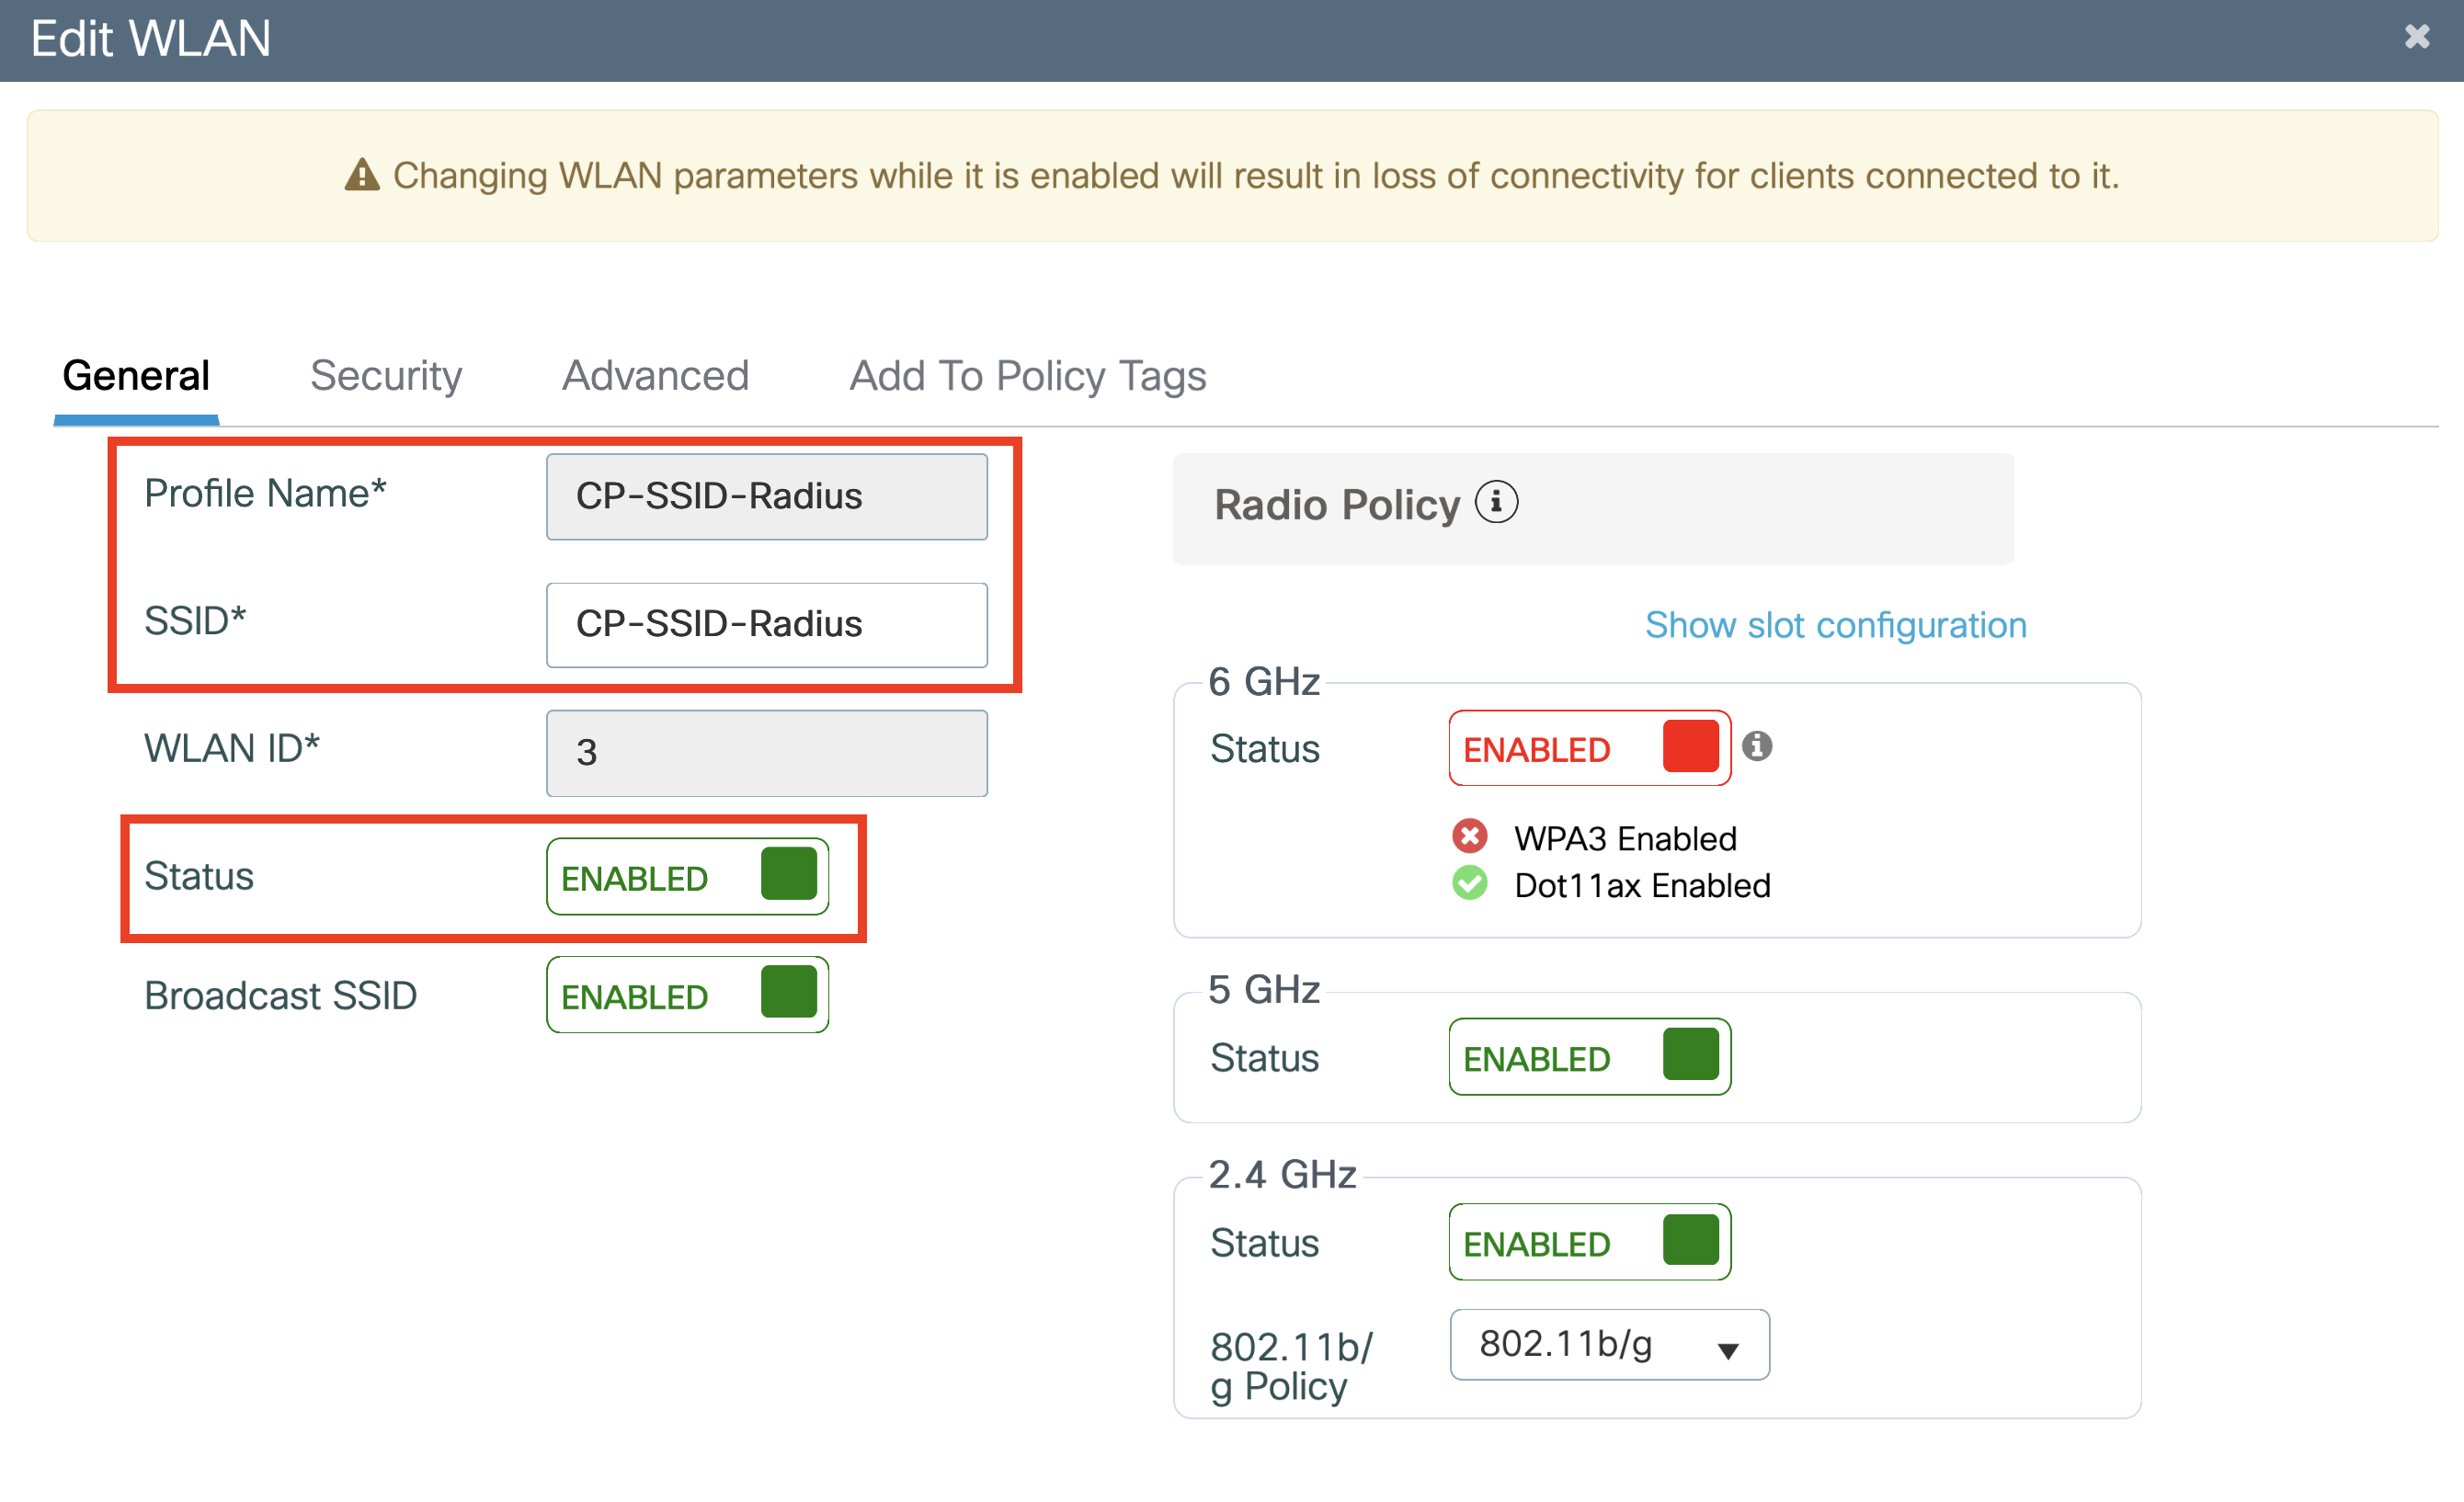Screen dimensions: 2464x1502
Task: Open the 802.11b/g Policy dropdown
Action: pos(1608,1345)
